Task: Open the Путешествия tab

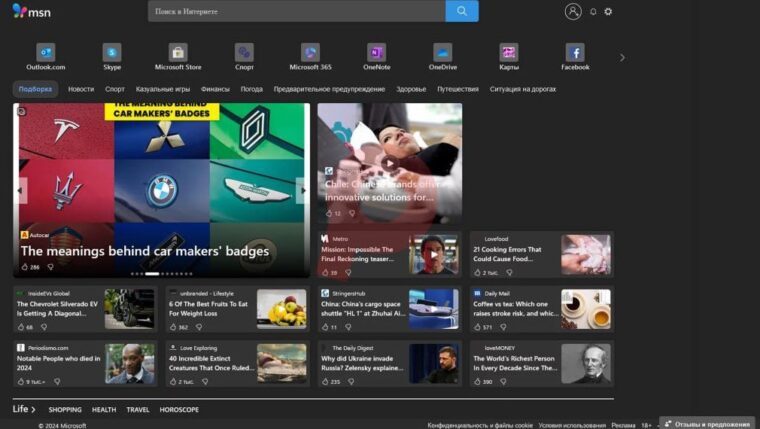Action: point(458,89)
